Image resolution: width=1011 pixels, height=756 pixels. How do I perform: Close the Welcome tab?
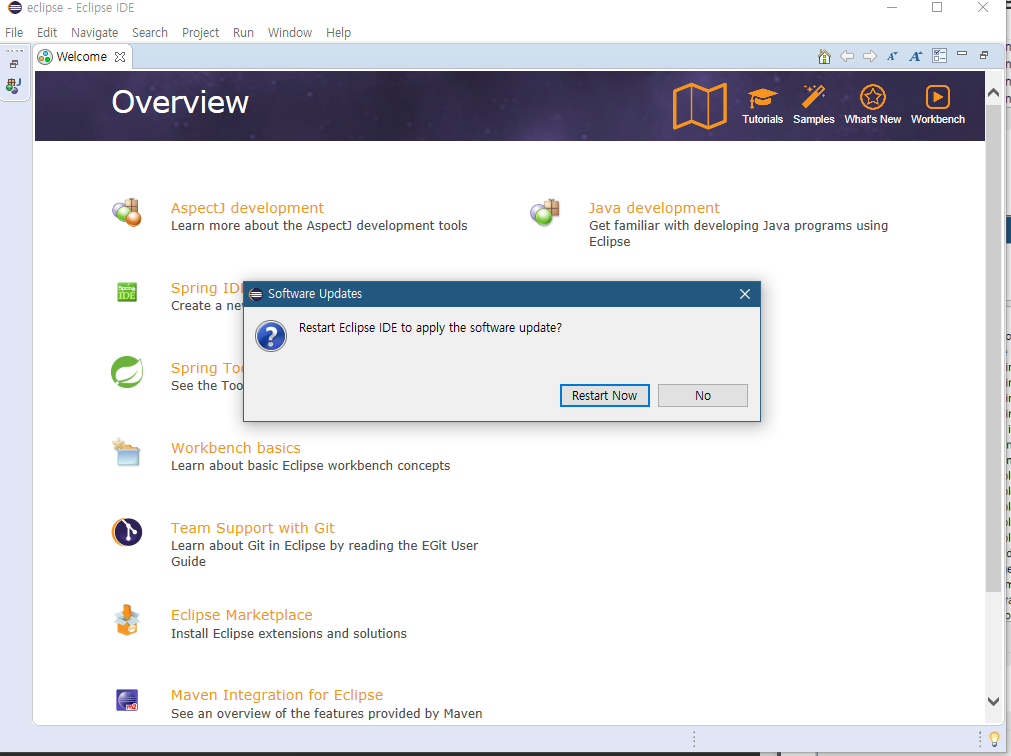pyautogui.click(x=120, y=57)
